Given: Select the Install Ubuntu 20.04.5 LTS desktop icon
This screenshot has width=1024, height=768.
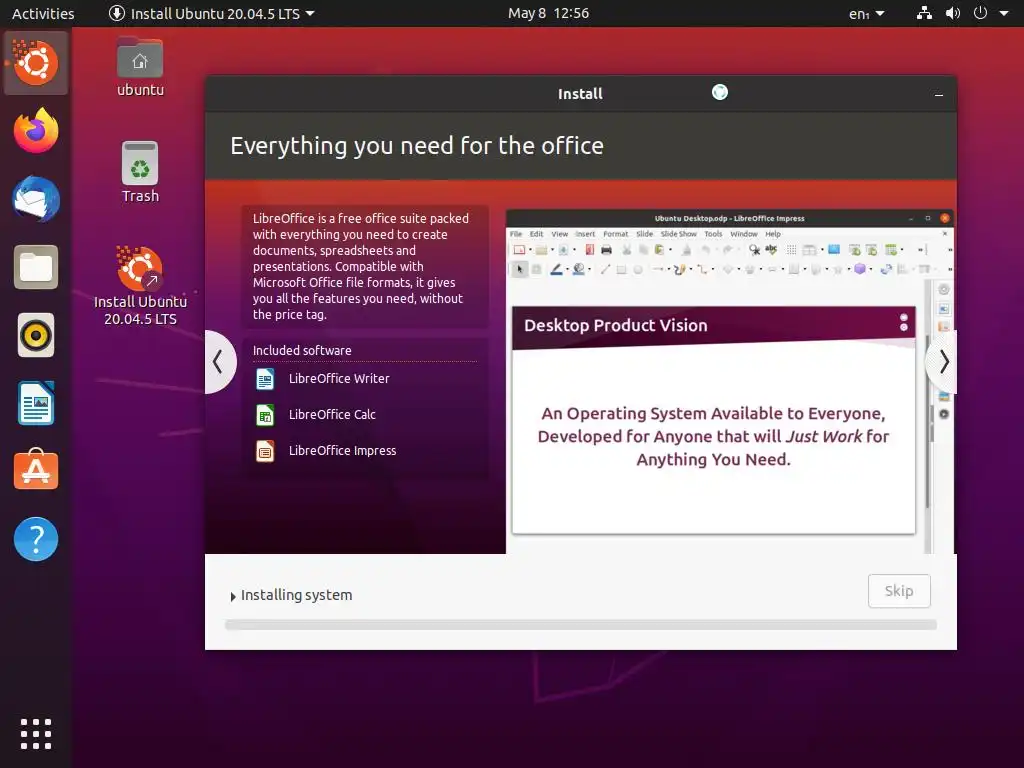Looking at the screenshot, I should point(140,286).
